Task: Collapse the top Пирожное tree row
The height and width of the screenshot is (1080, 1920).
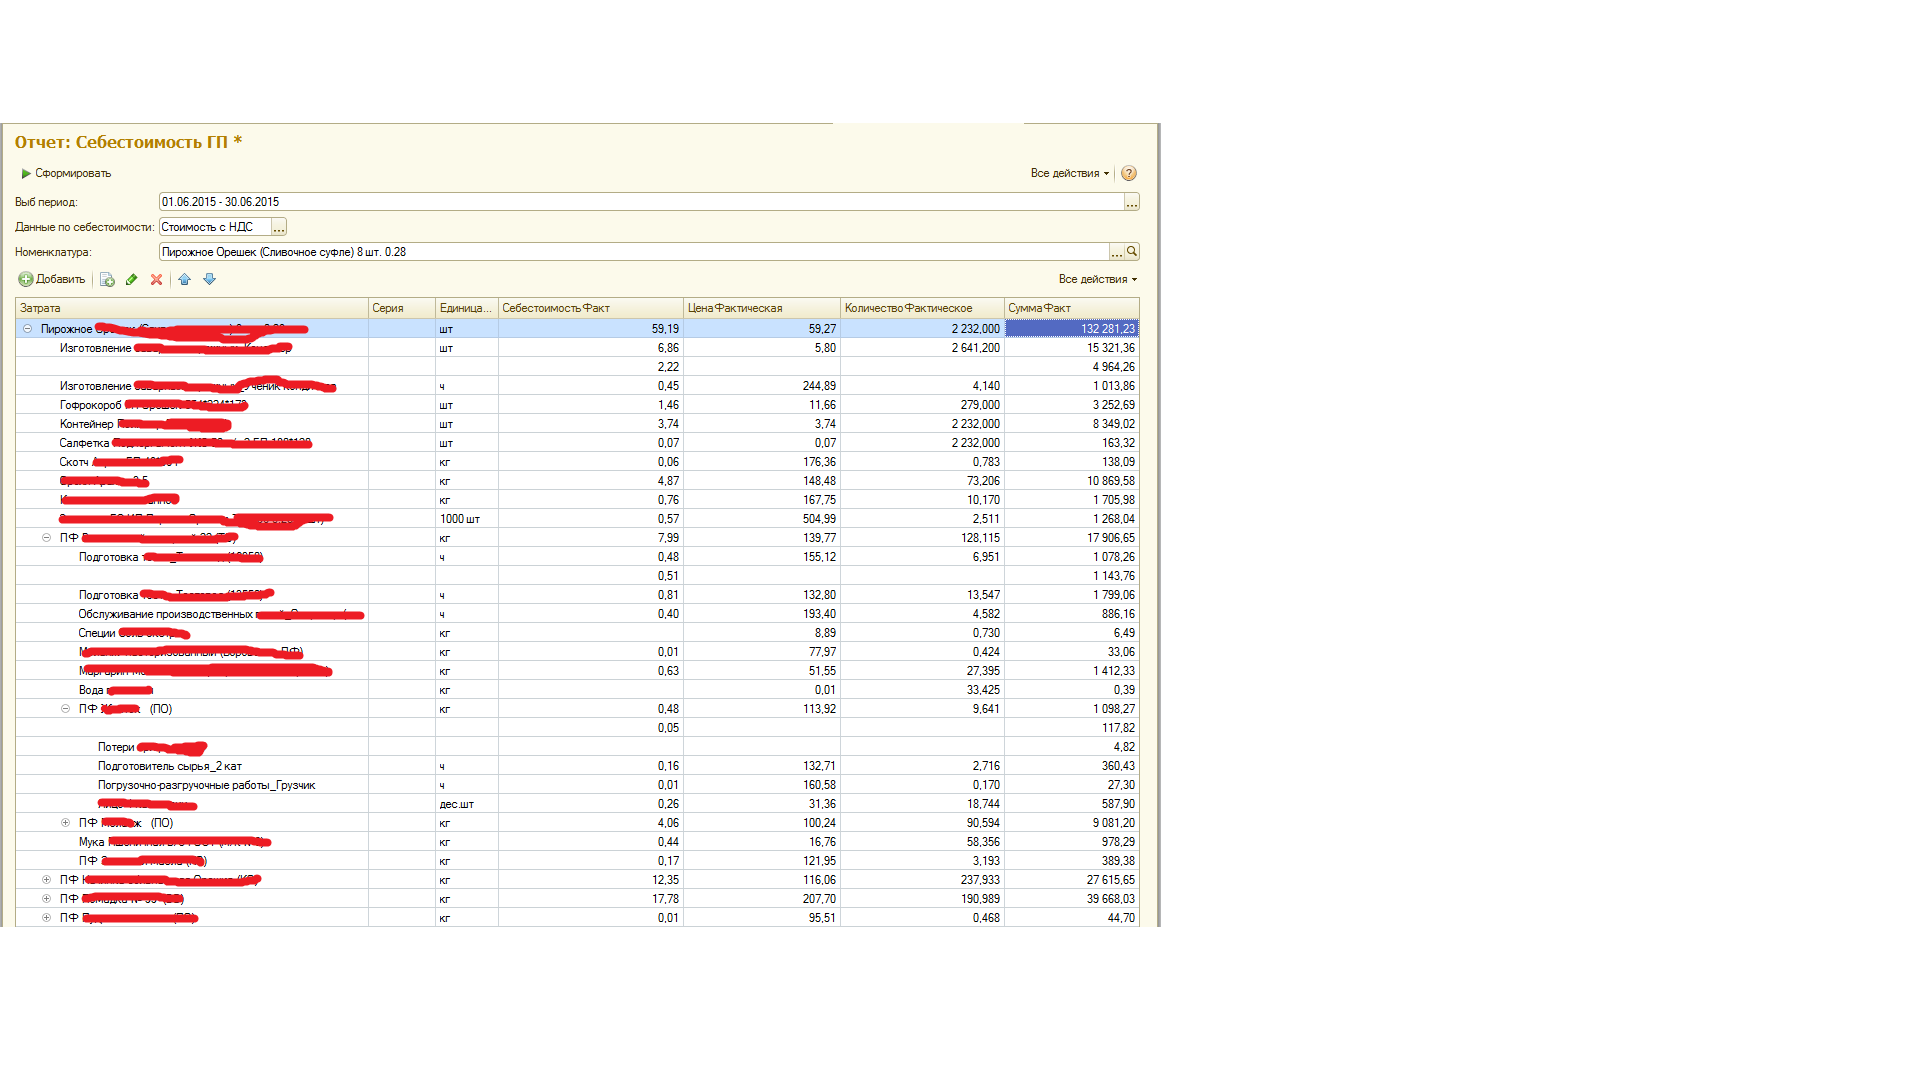Action: [x=27, y=329]
